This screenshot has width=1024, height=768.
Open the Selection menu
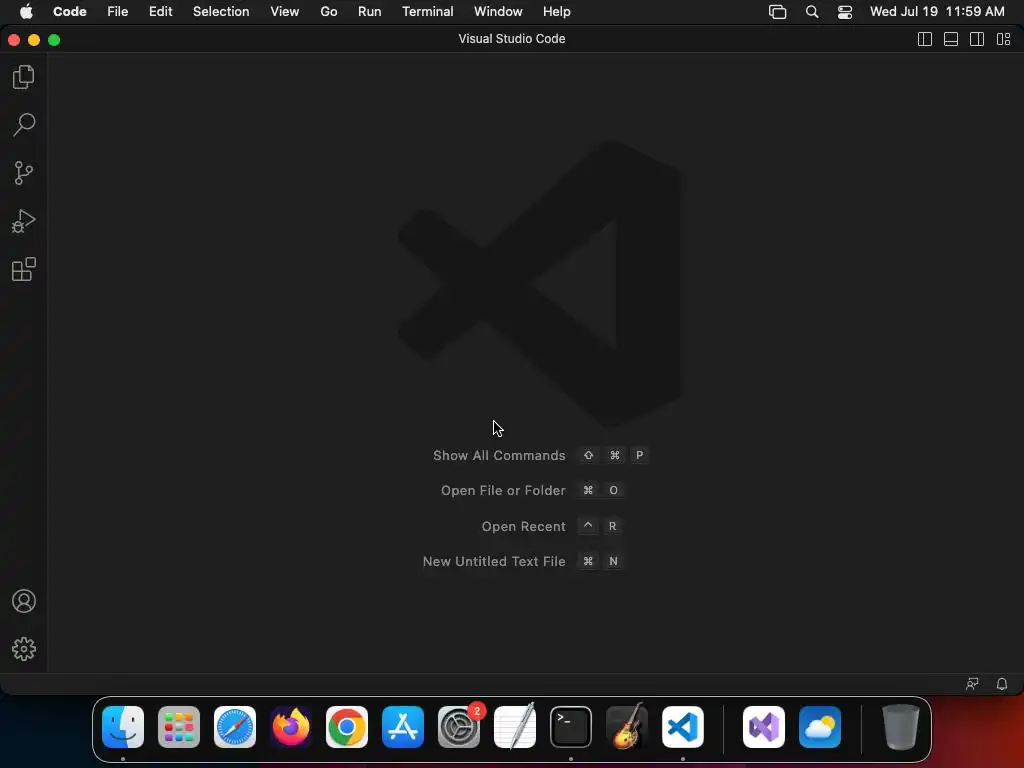click(221, 11)
